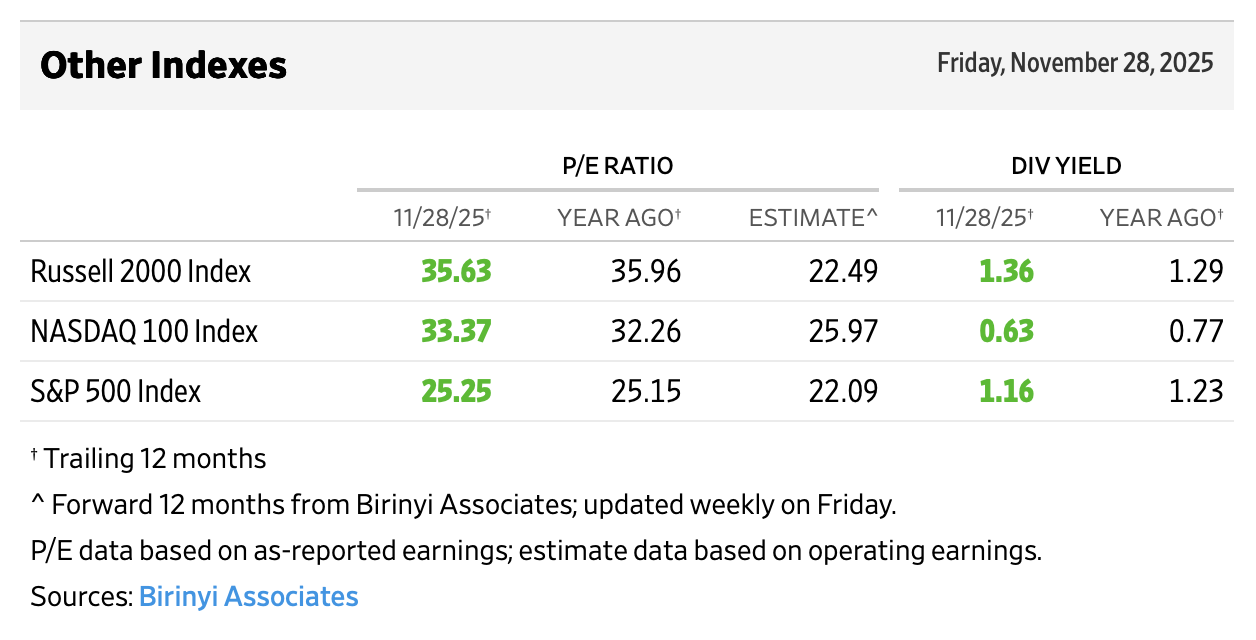Click 11/28/25 header under DIV YIELD

pos(983,217)
